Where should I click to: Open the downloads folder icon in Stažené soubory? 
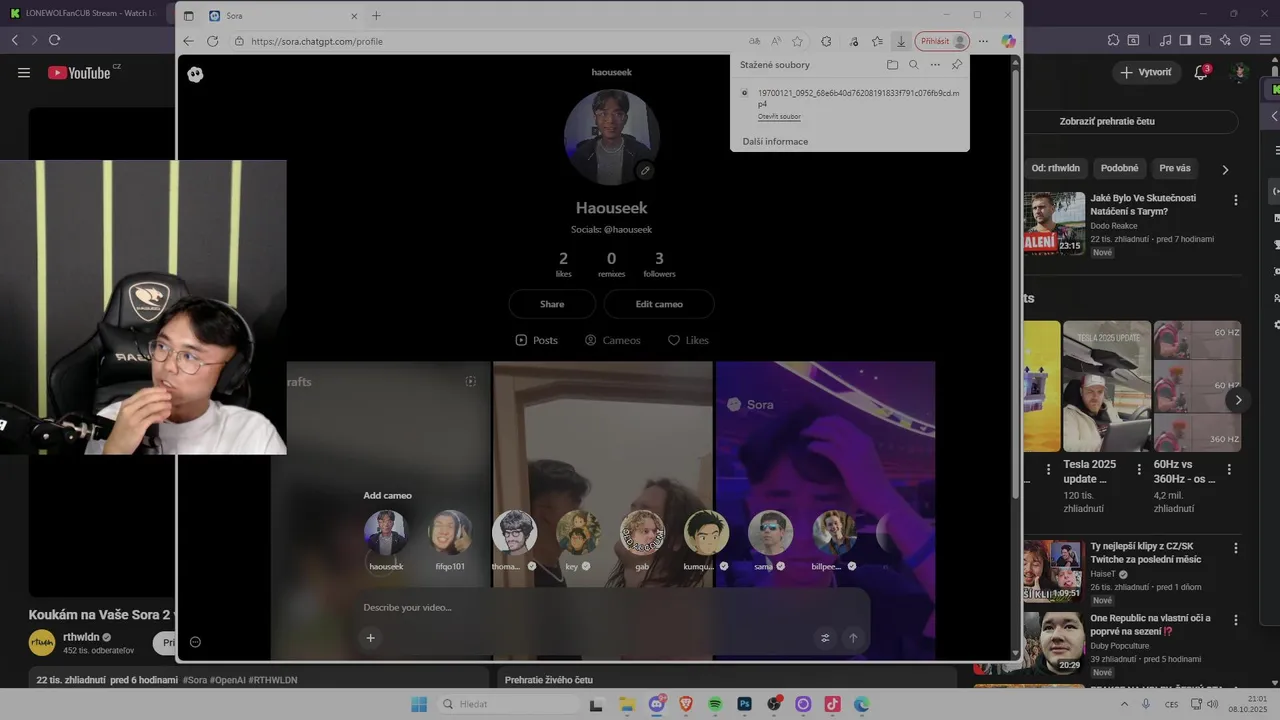coord(892,65)
